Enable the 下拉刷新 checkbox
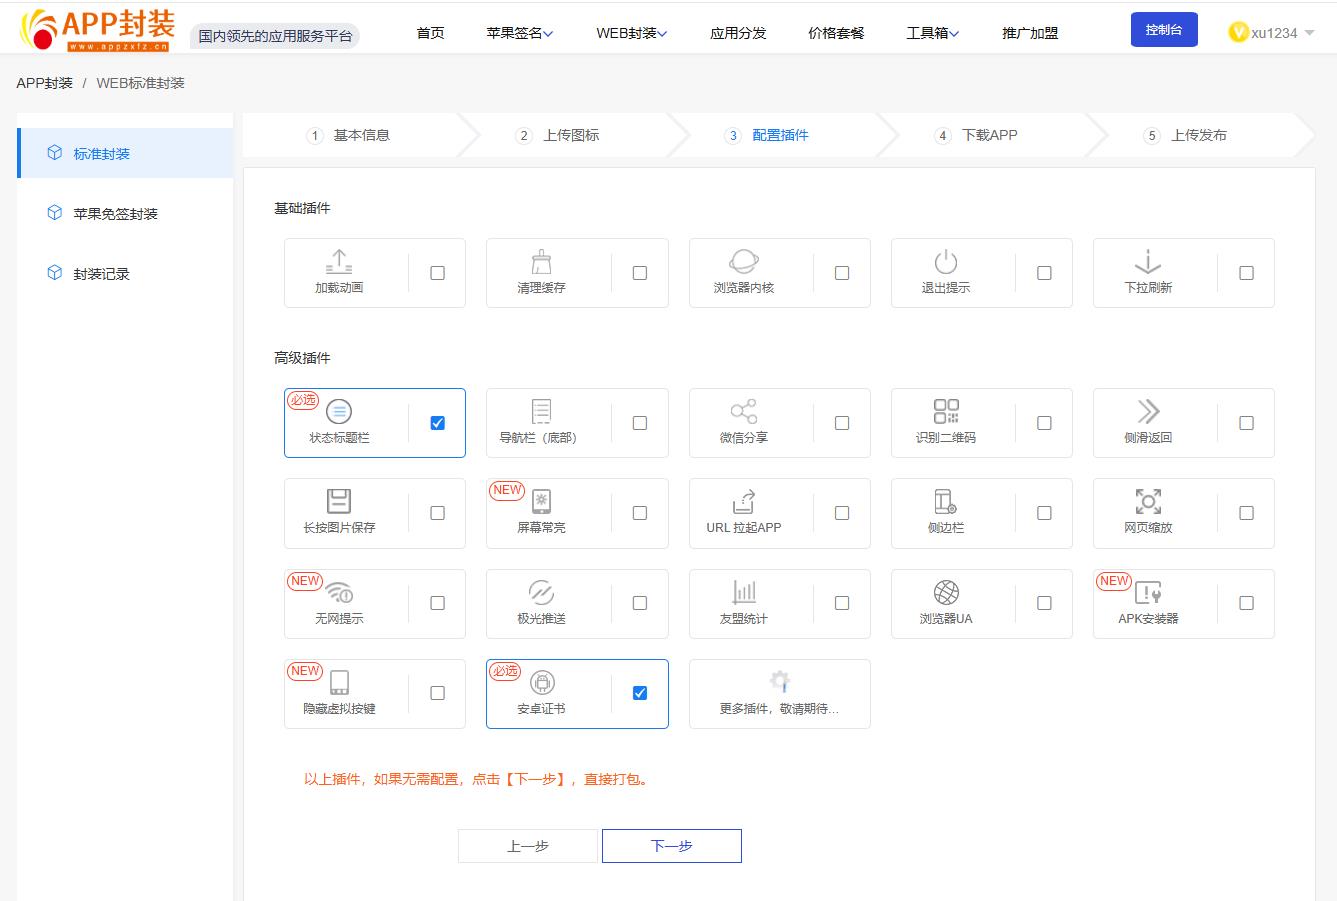The height and width of the screenshot is (901, 1337). point(1246,273)
